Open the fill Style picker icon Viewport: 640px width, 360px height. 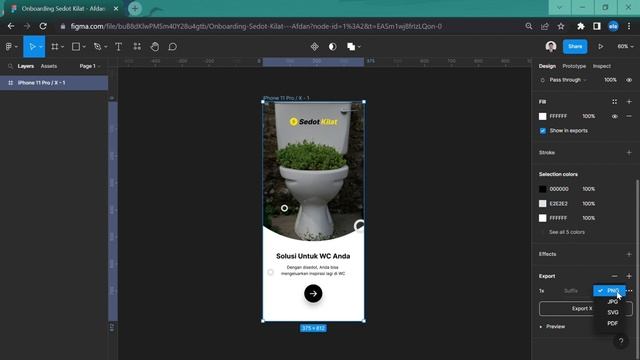tap(614, 102)
